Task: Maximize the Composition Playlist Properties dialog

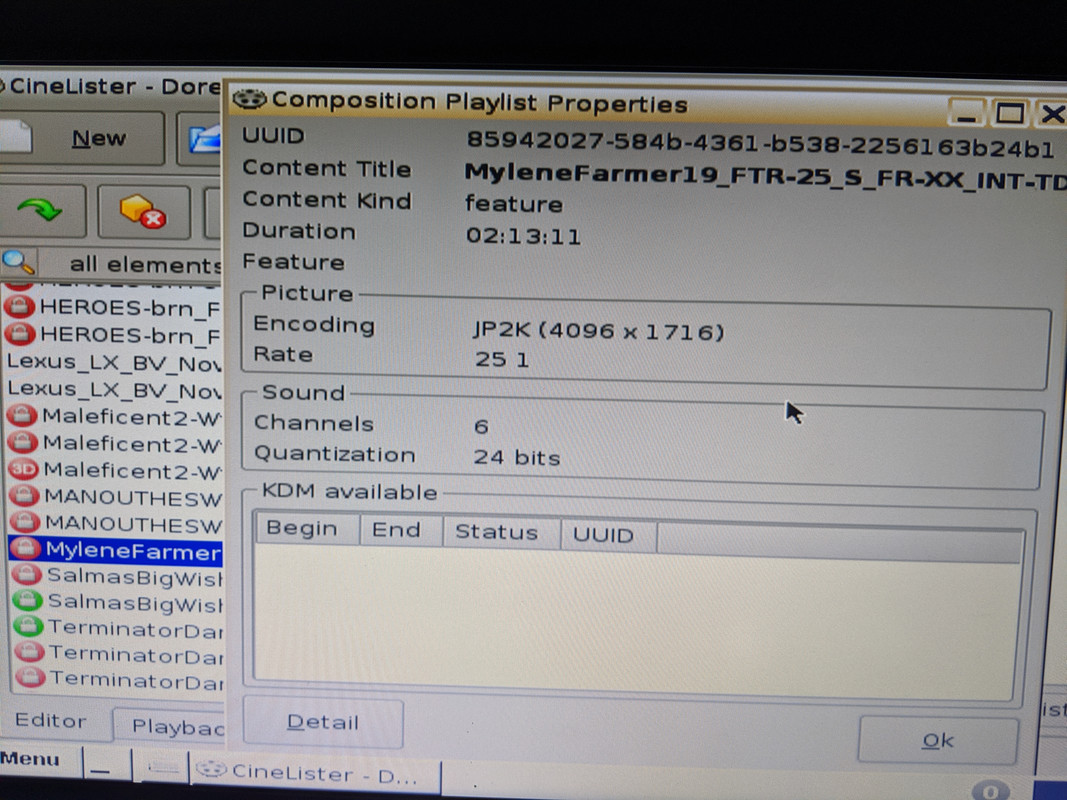Action: point(1008,113)
